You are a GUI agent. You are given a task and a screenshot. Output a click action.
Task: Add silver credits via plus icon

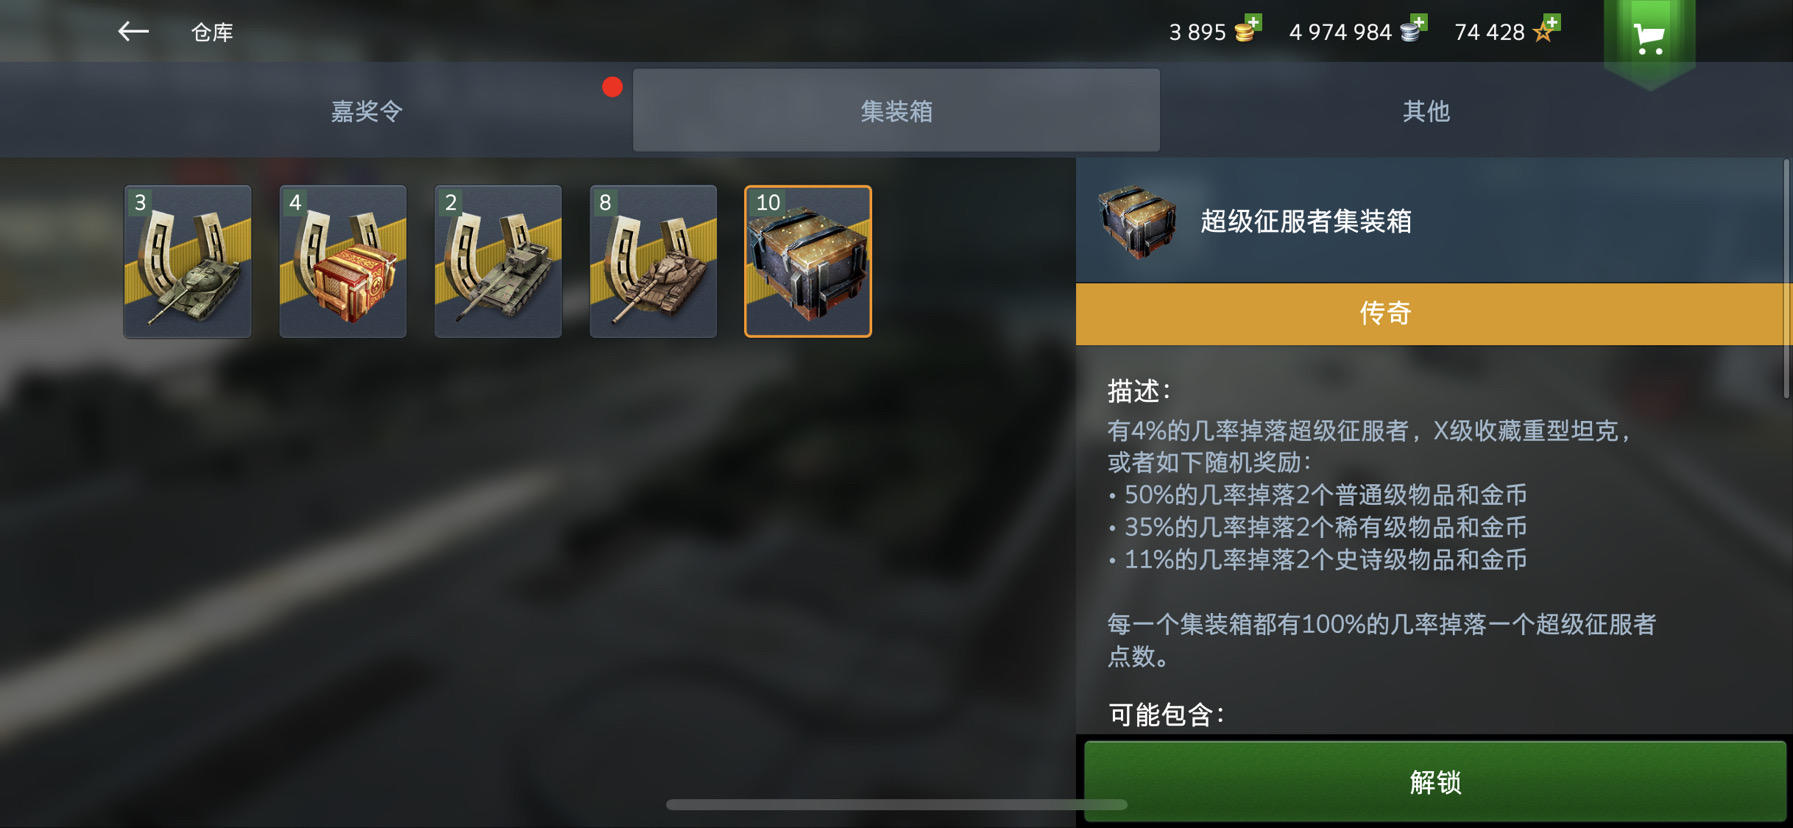(1413, 29)
